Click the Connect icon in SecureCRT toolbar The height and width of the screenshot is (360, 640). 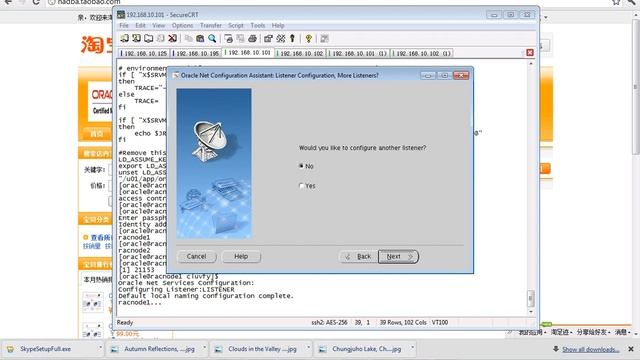(x=124, y=38)
